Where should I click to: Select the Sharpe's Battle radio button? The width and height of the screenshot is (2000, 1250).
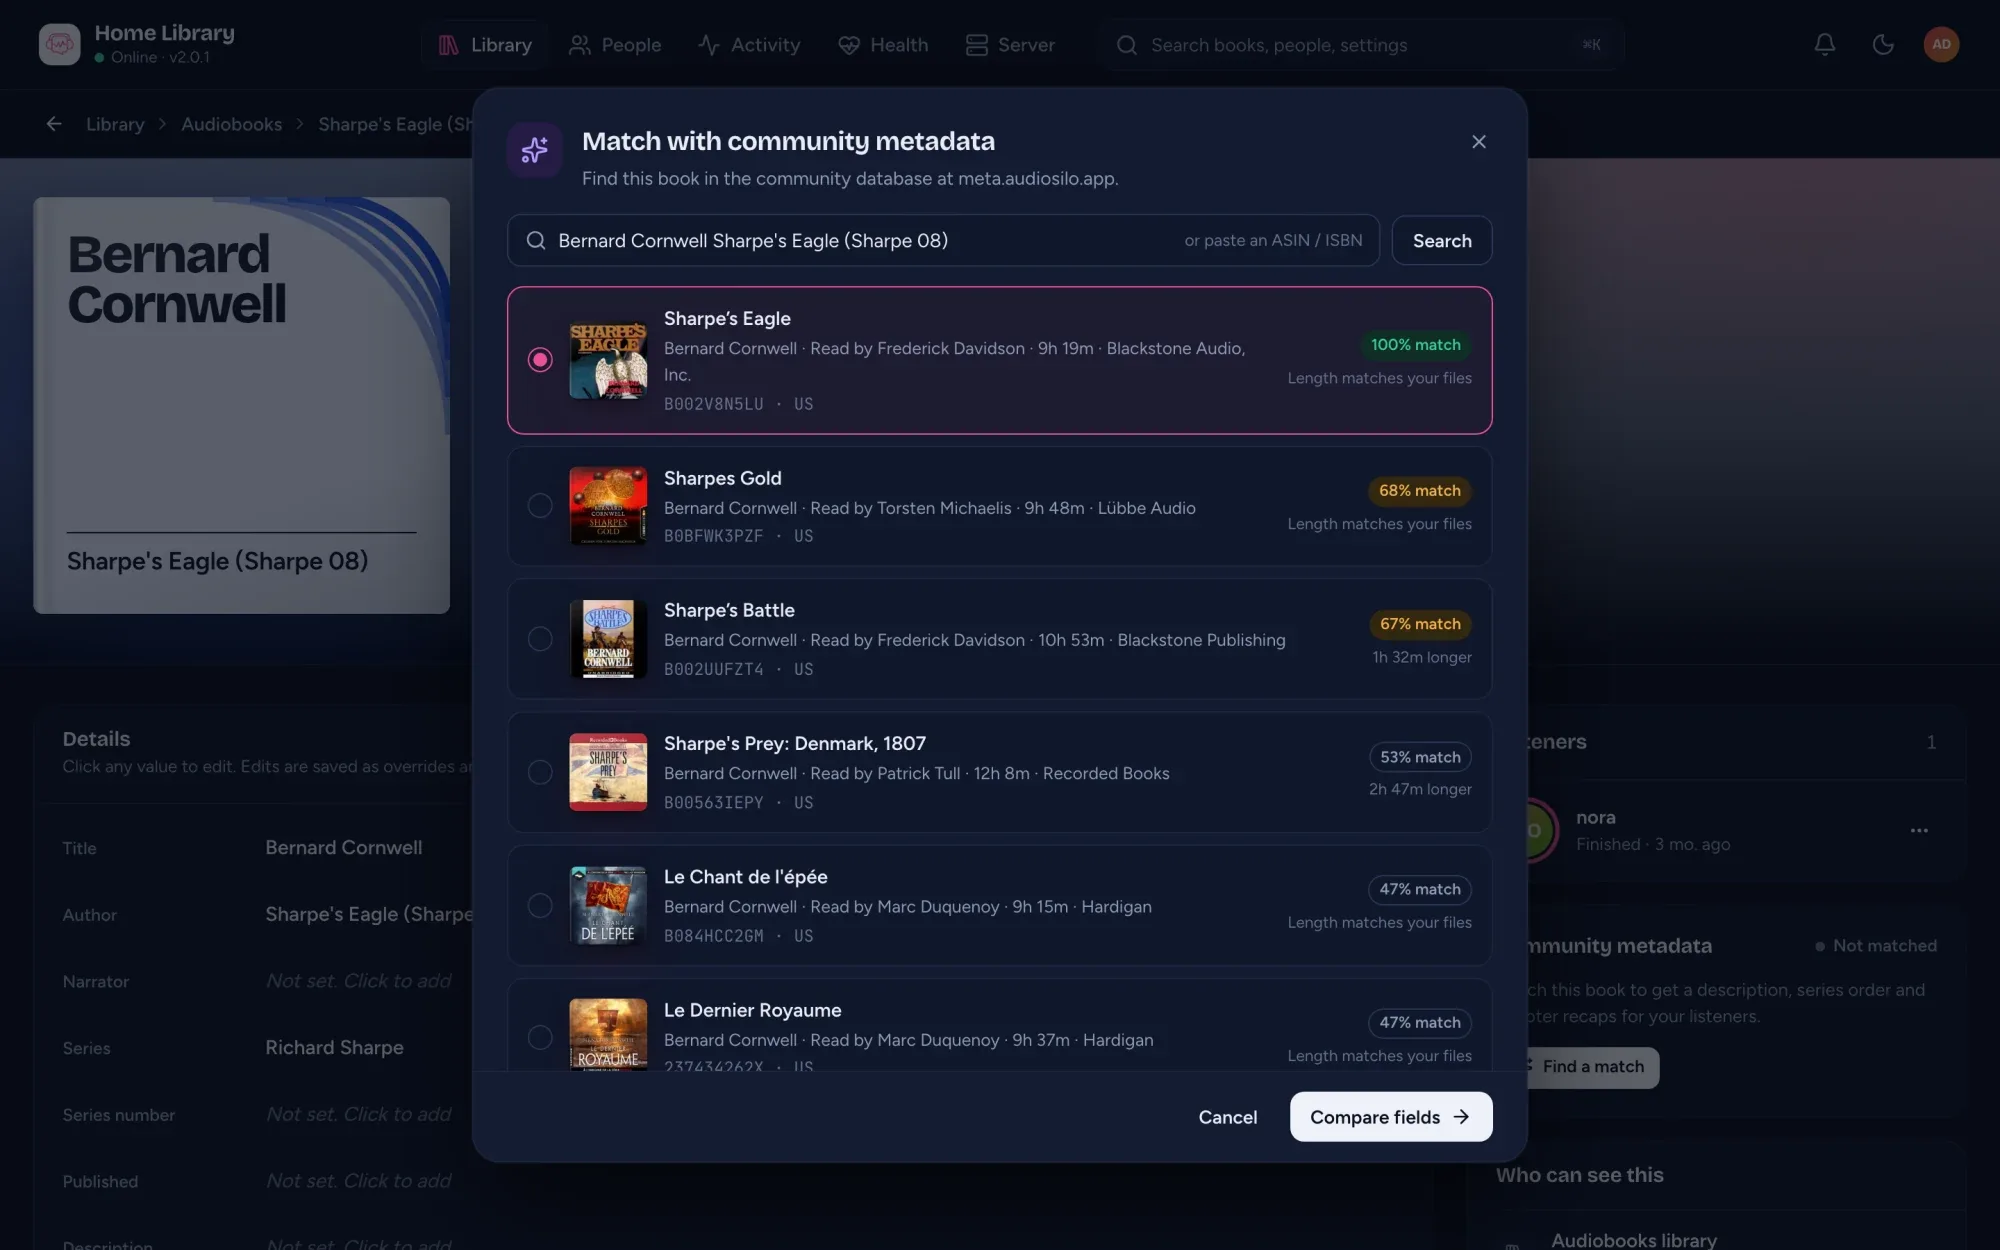click(540, 638)
